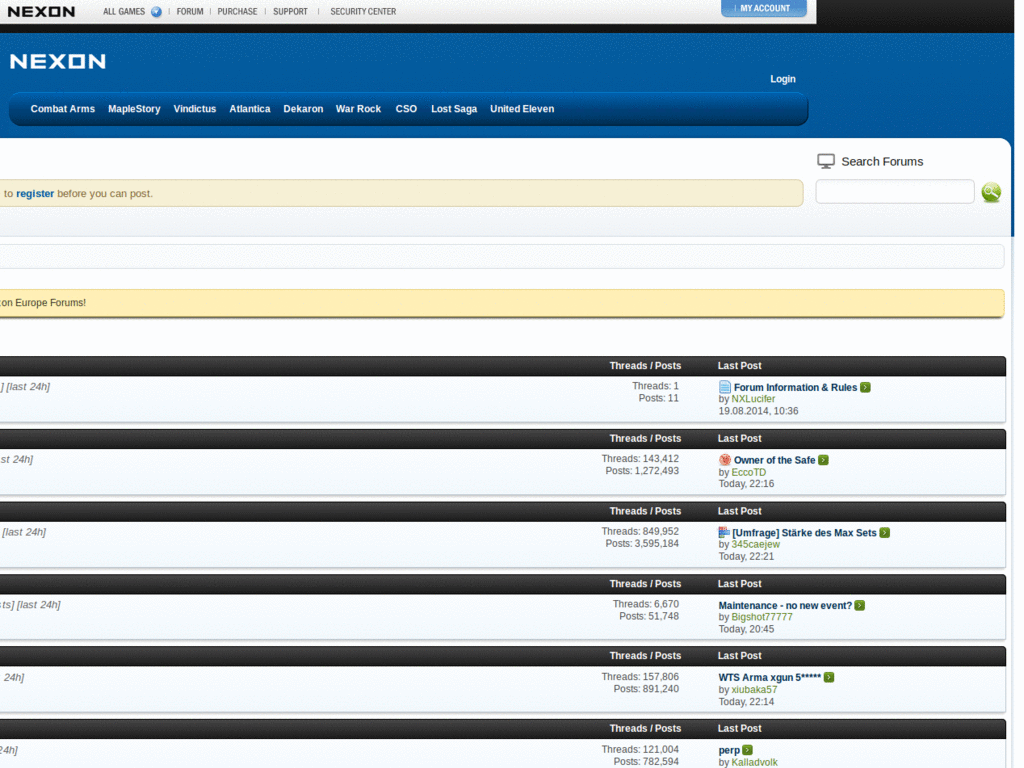The height and width of the screenshot is (768, 1024).
Task: Open the FORUM top menu item
Action: point(190,12)
